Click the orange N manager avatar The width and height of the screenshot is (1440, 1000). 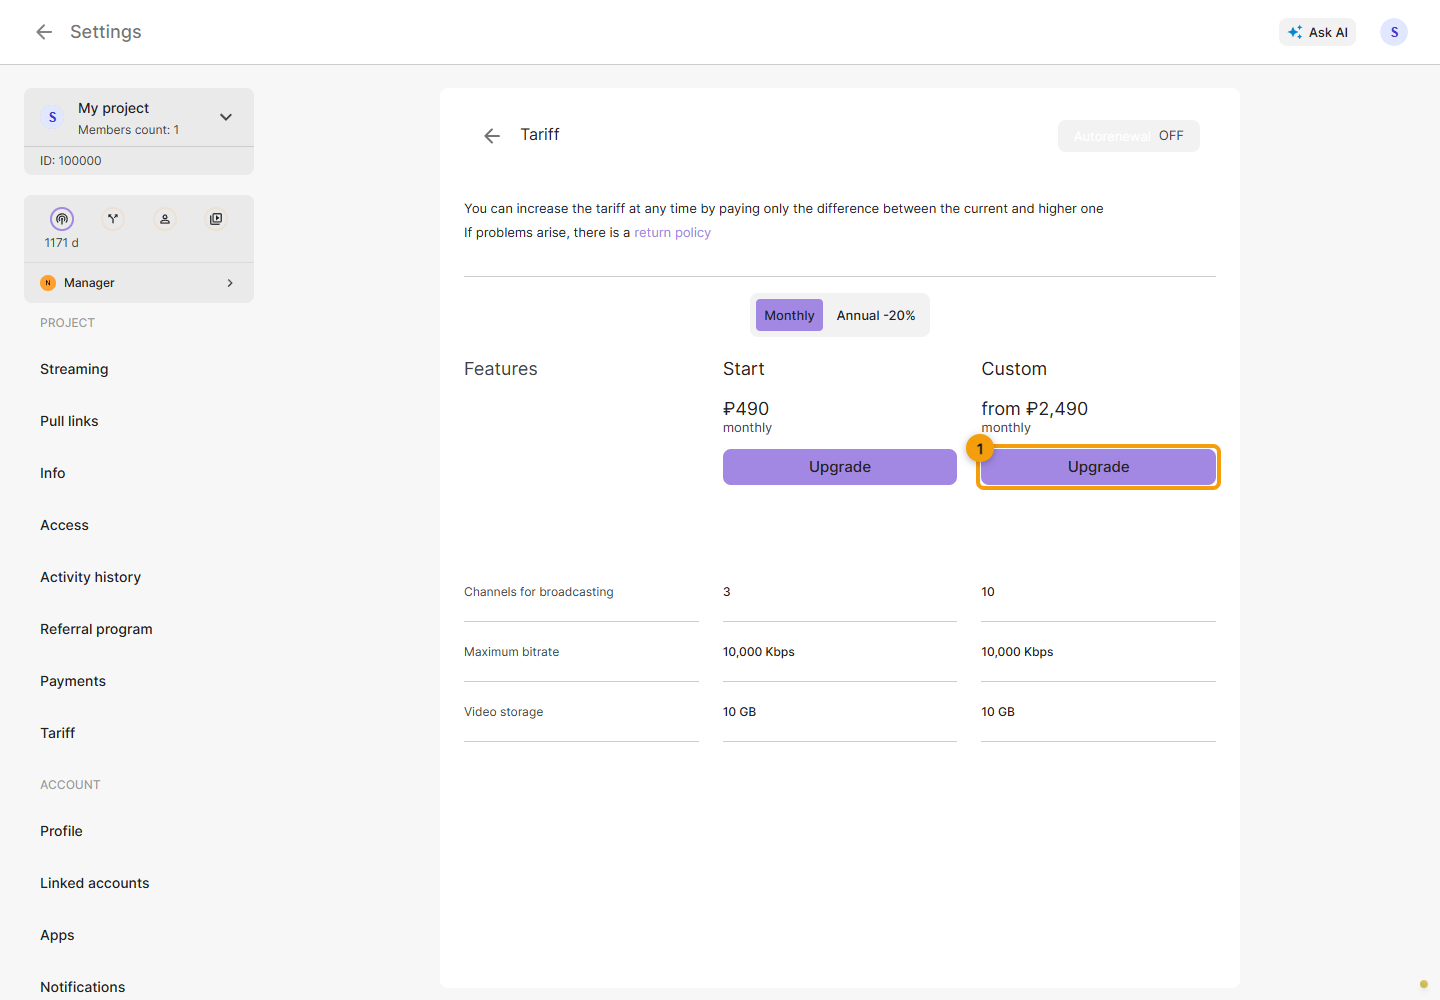click(x=48, y=283)
